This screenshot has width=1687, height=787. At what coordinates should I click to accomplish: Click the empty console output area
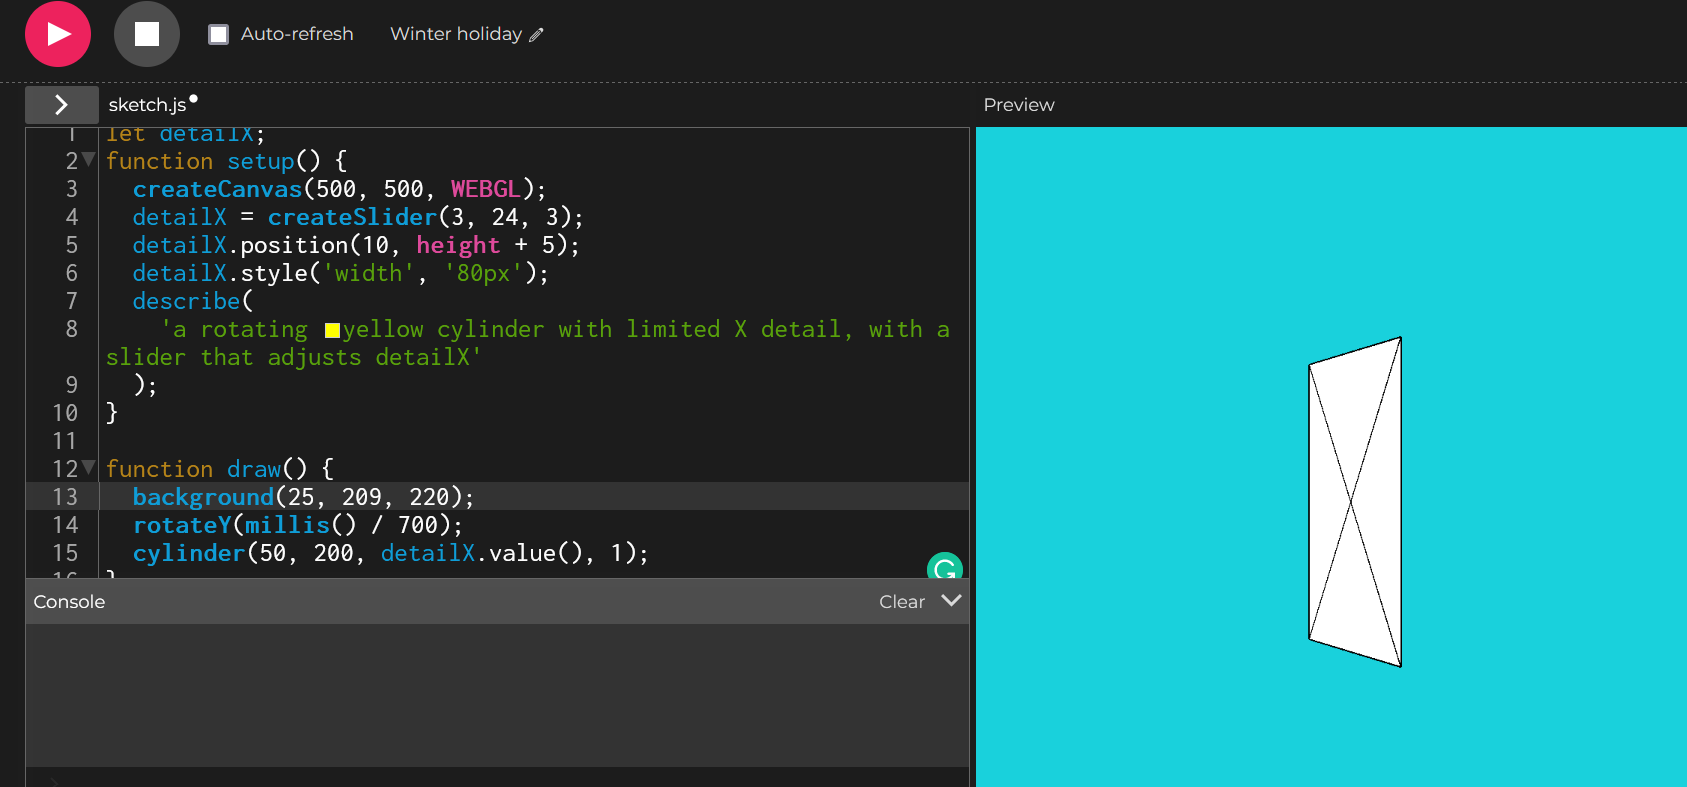pyautogui.click(x=497, y=695)
